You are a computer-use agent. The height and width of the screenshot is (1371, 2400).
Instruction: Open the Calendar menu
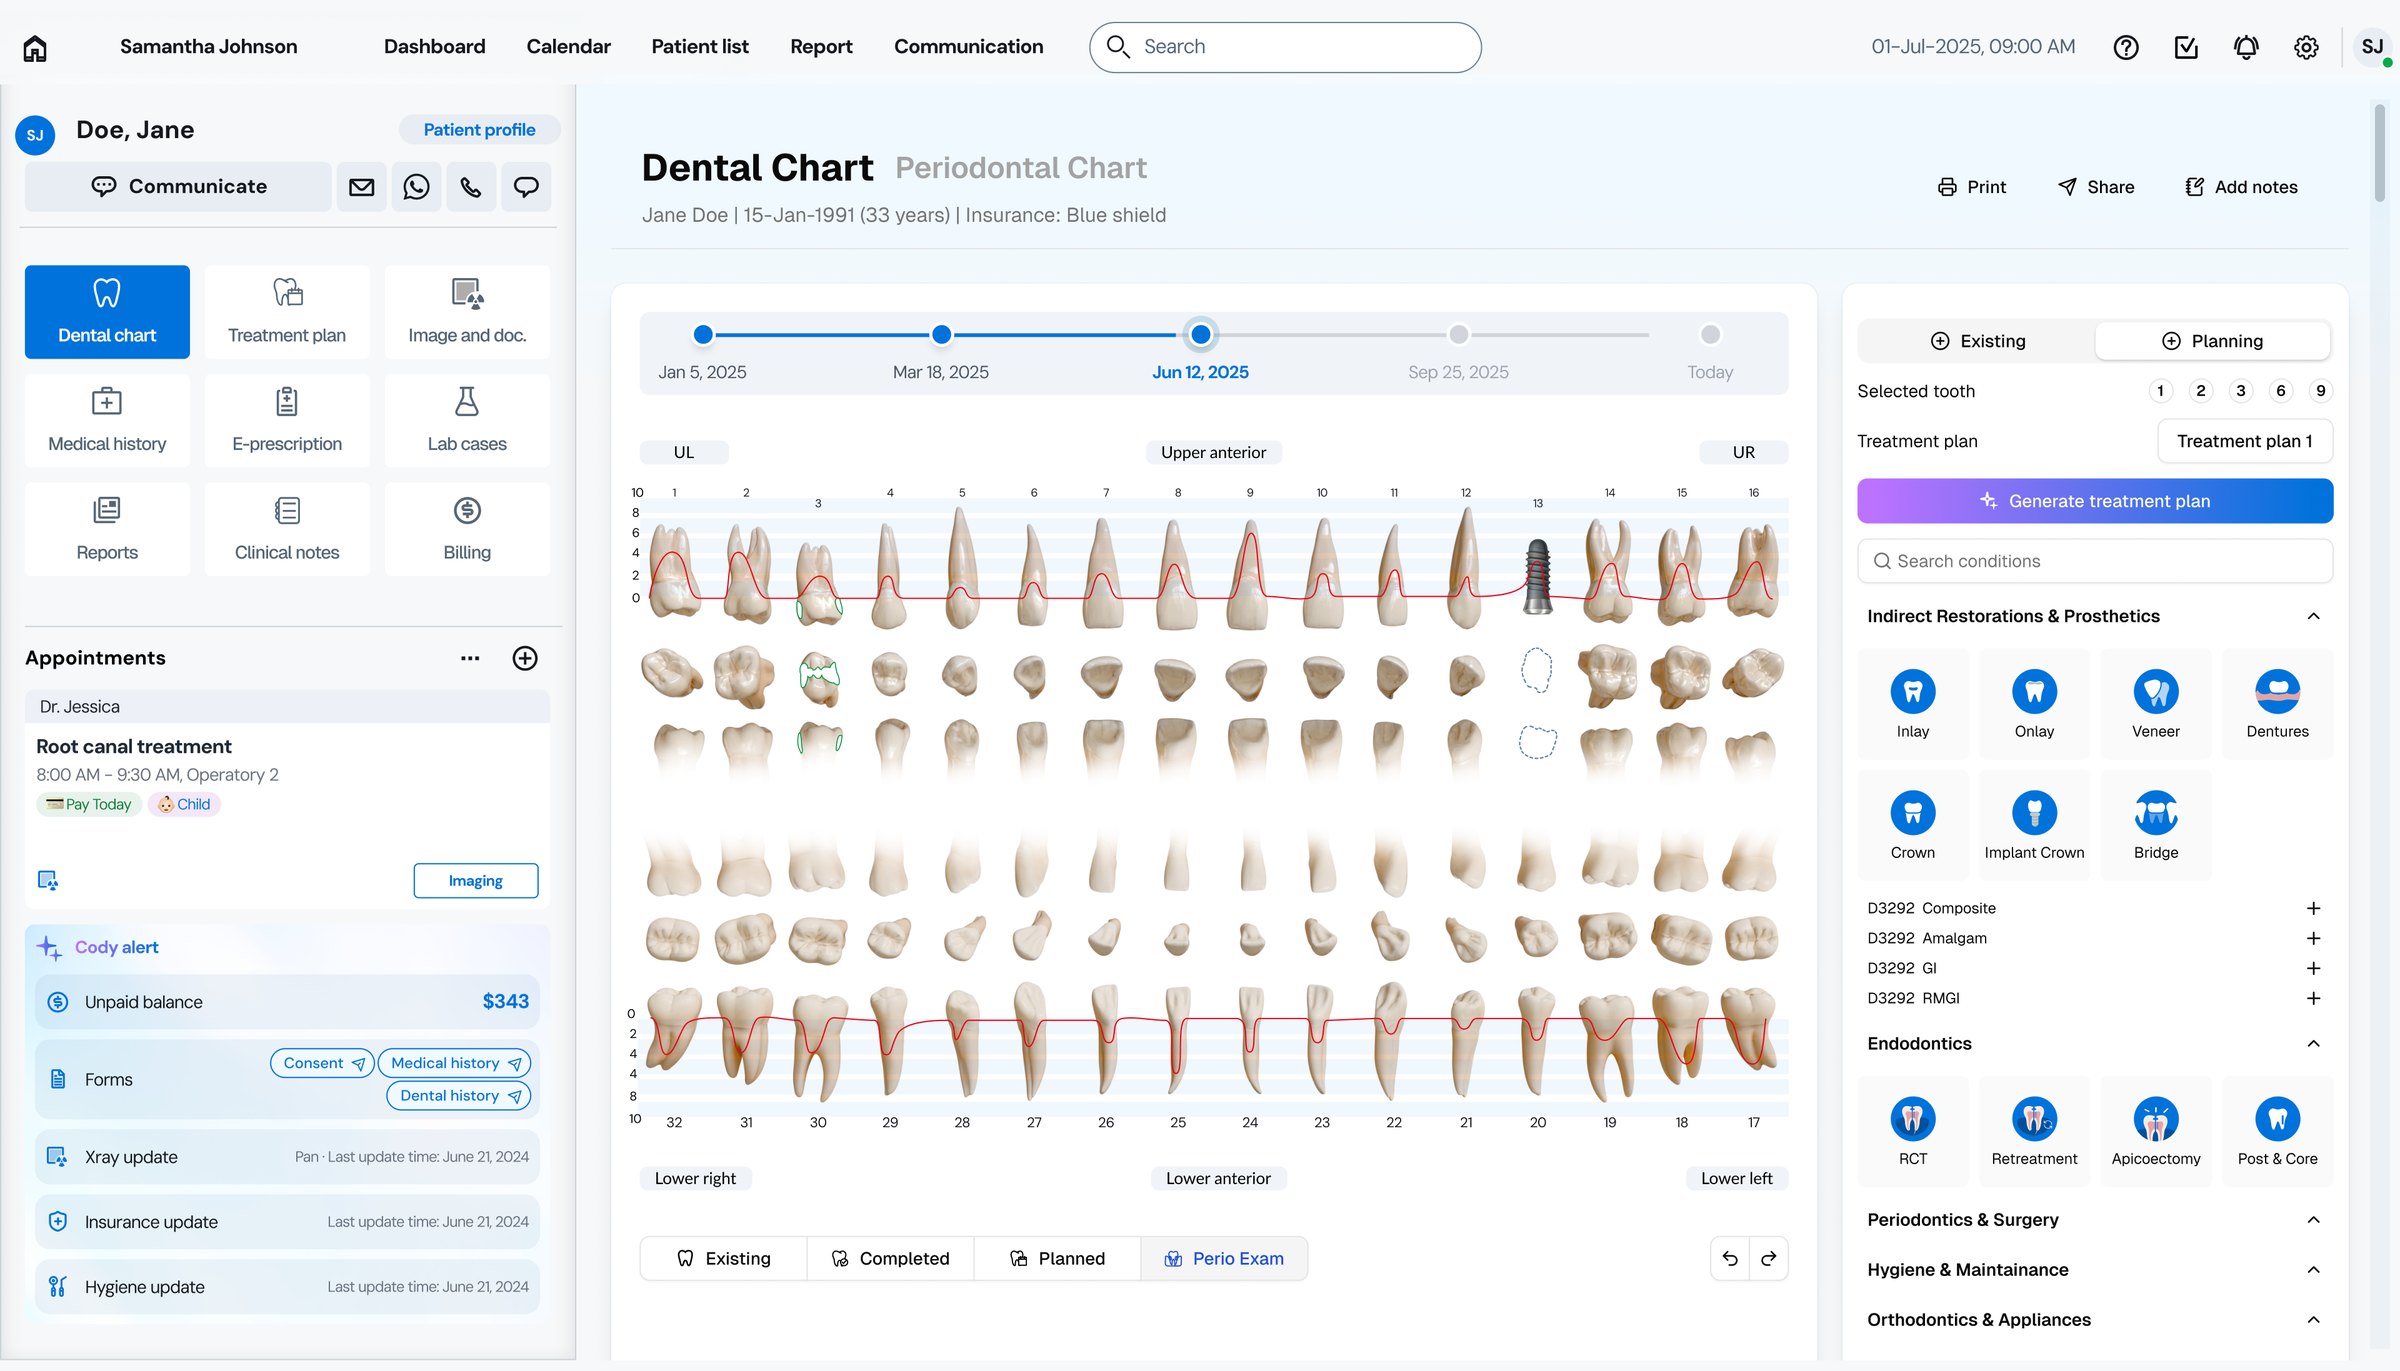tap(568, 47)
